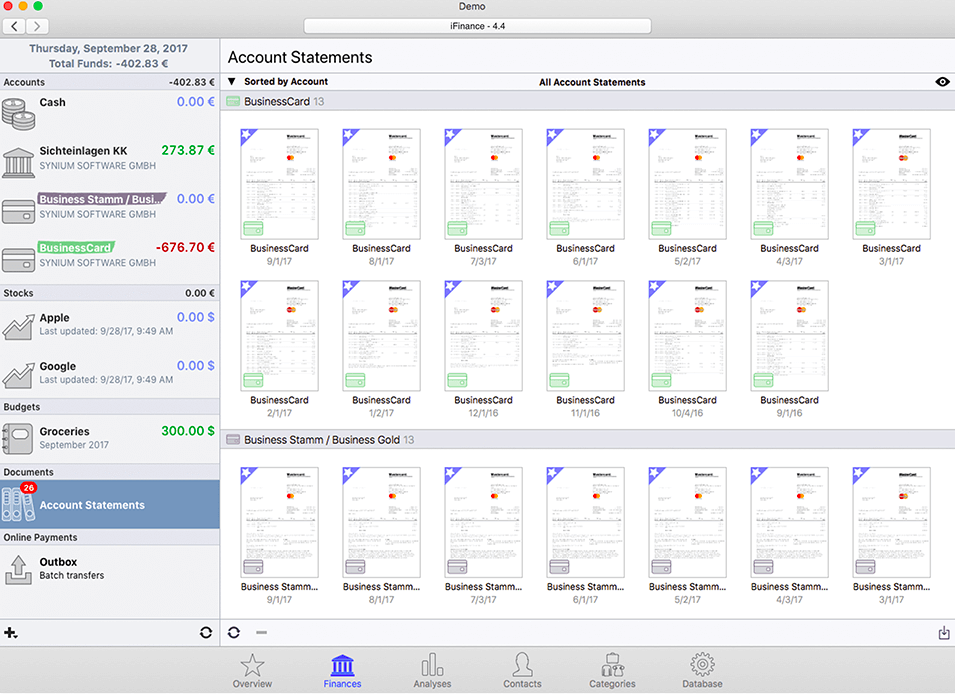955x694 pixels.
Task: Refresh accounts using sidebar sync icon
Action: 206,632
